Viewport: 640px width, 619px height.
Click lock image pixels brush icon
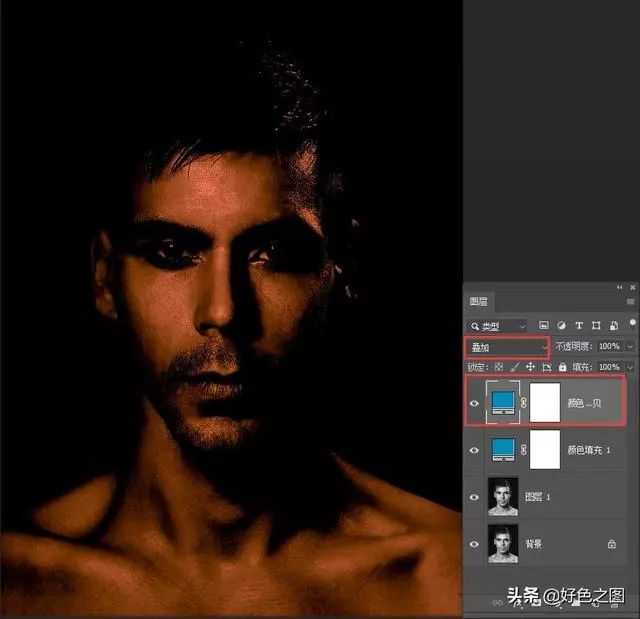[517, 367]
